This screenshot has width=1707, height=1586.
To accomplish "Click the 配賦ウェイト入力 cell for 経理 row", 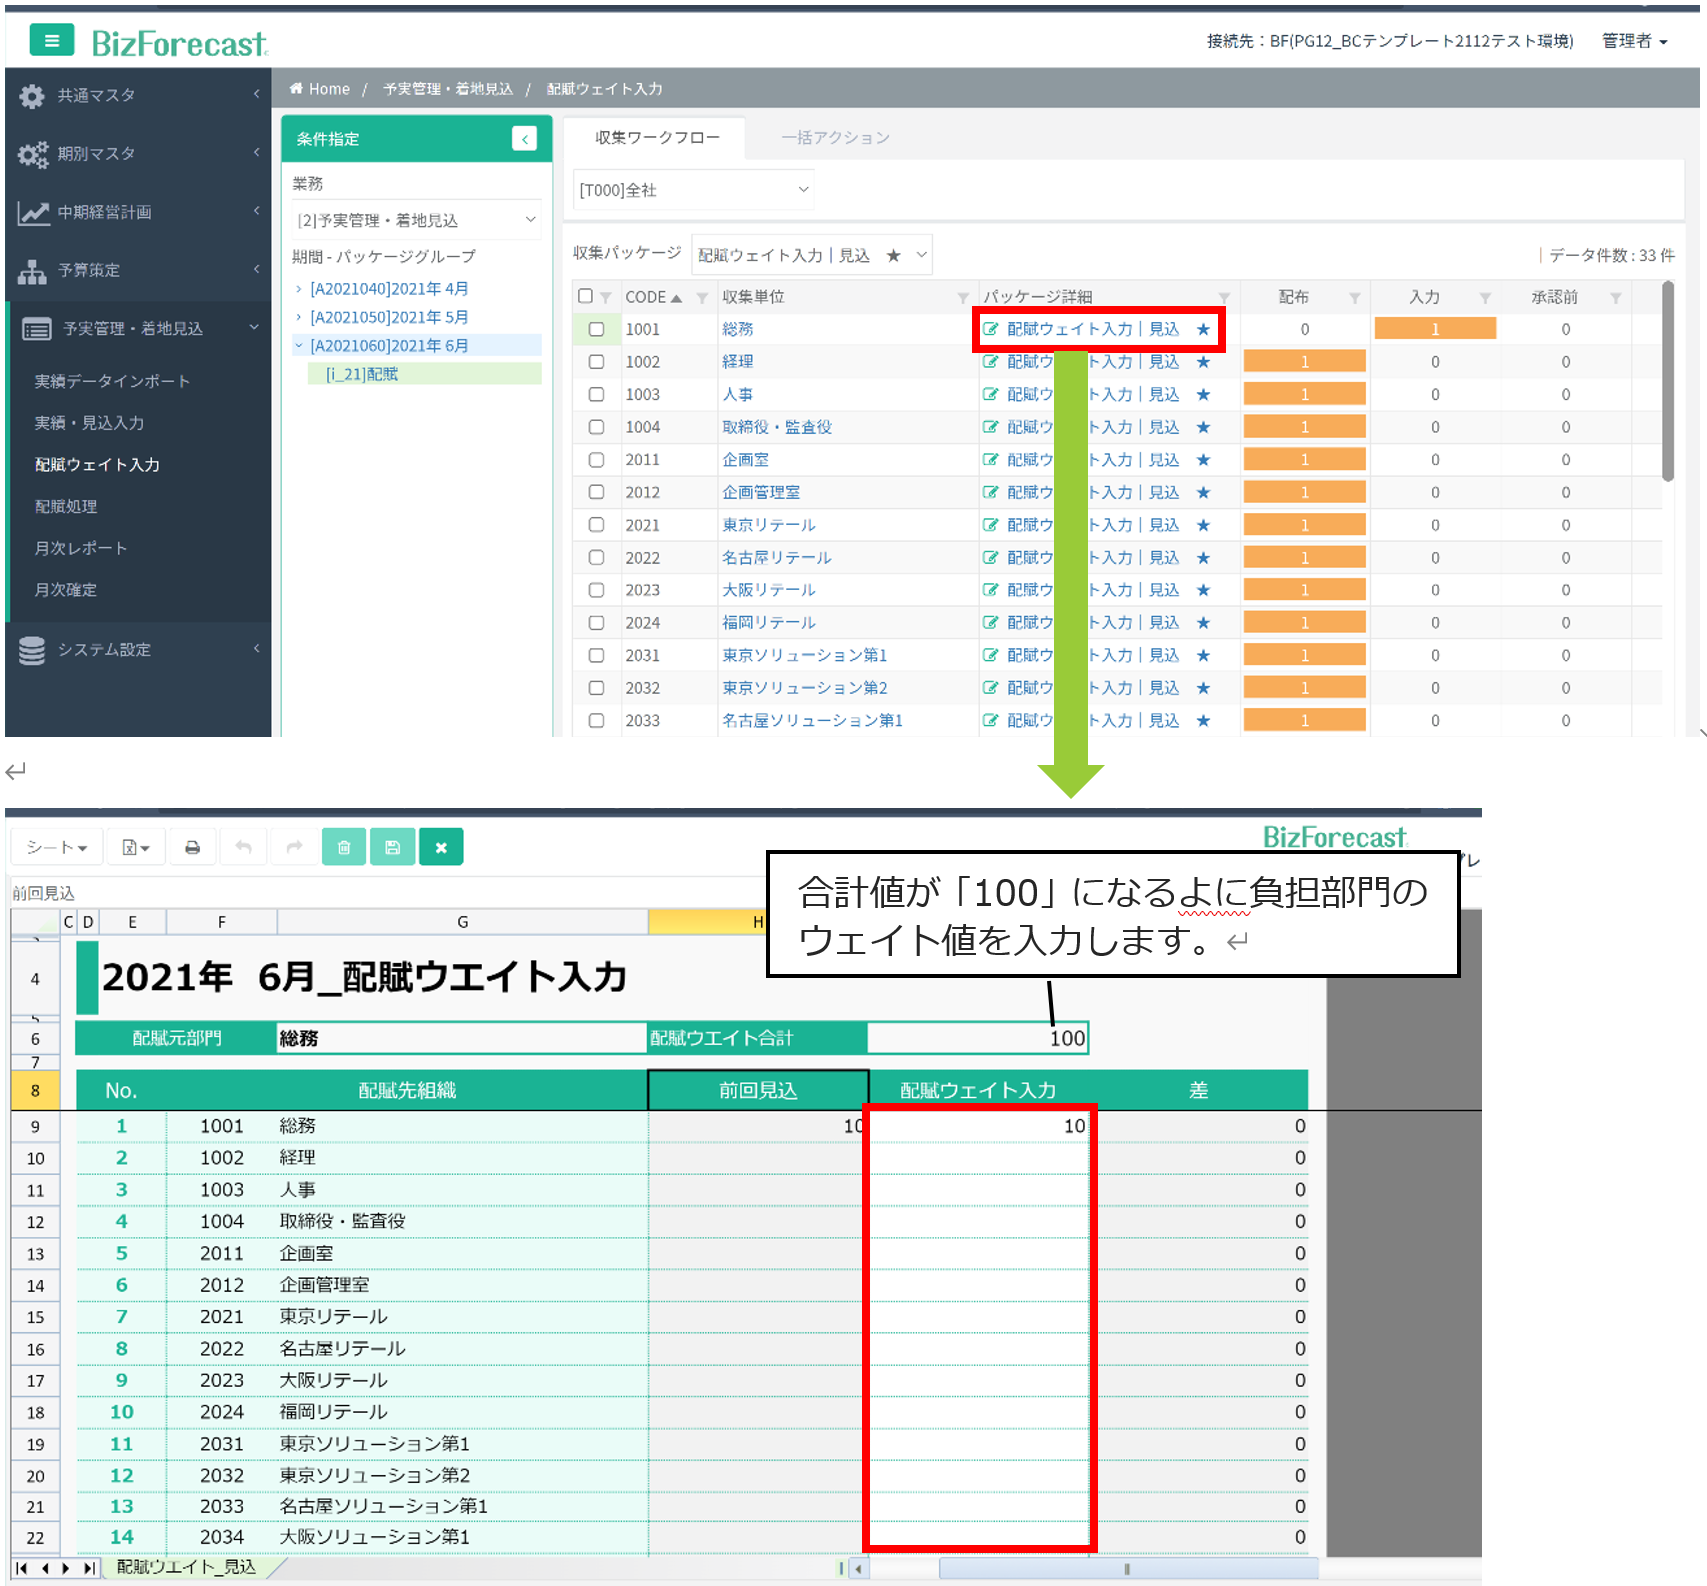I will coord(978,1158).
